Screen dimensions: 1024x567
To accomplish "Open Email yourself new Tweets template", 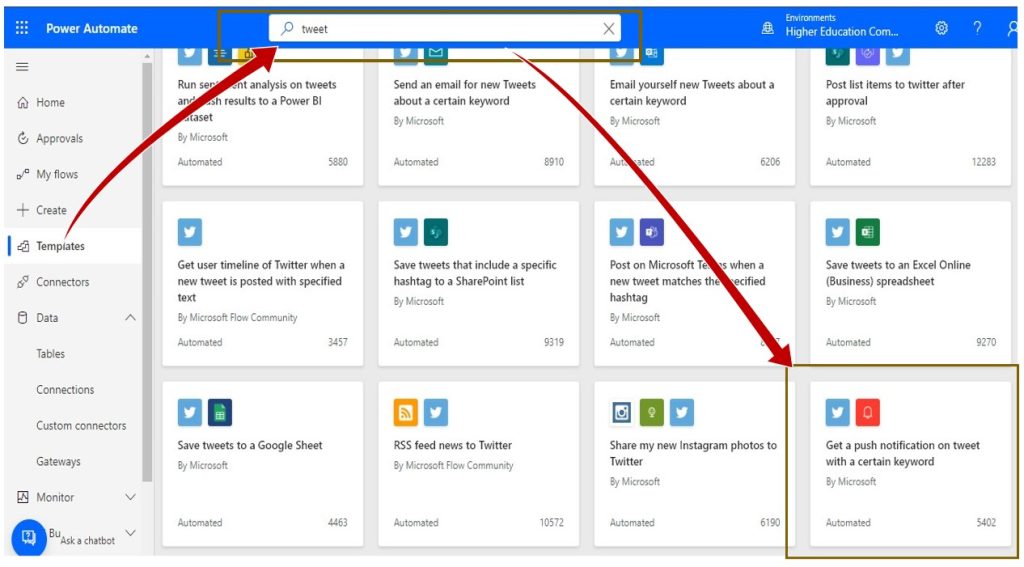I will click(695, 116).
